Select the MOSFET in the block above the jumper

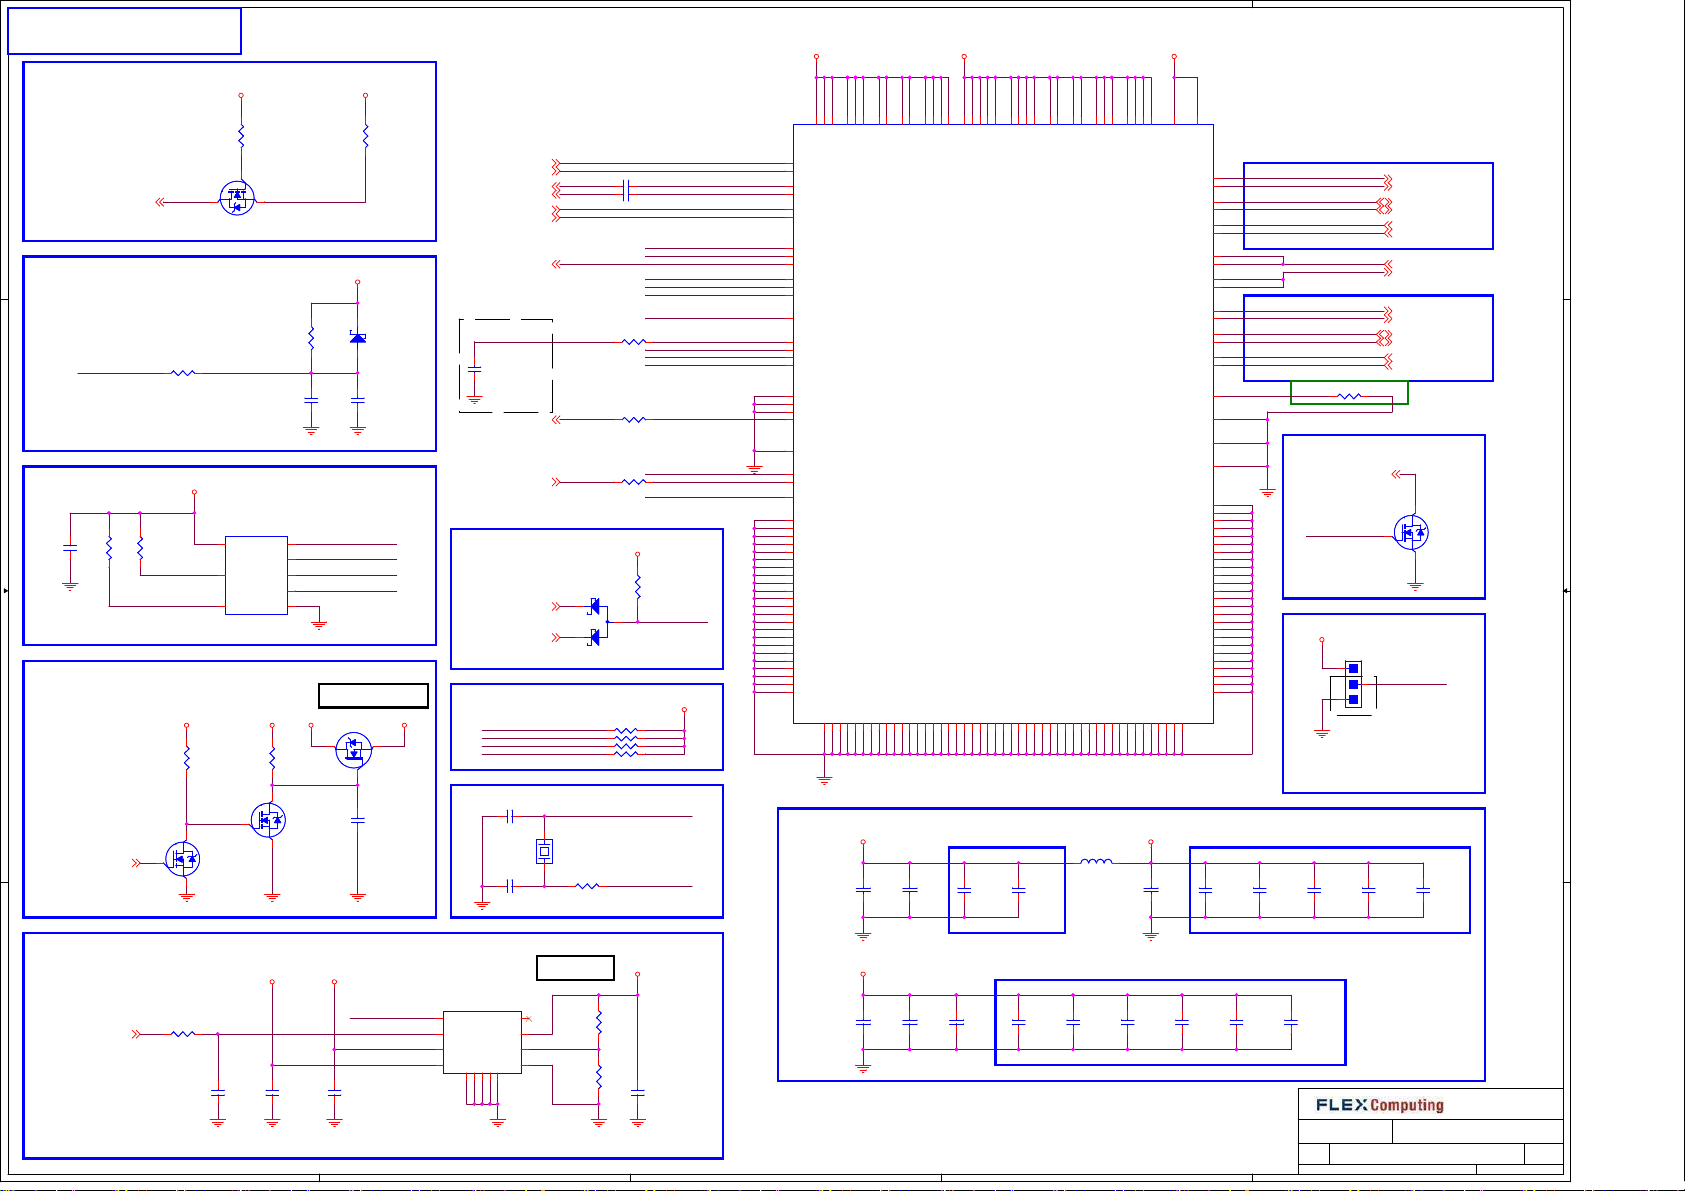pyautogui.click(x=1411, y=532)
